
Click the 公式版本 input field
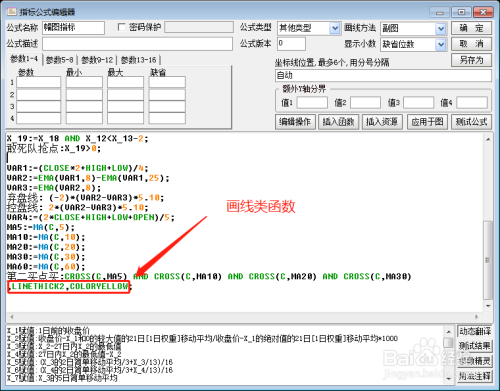click(x=291, y=44)
